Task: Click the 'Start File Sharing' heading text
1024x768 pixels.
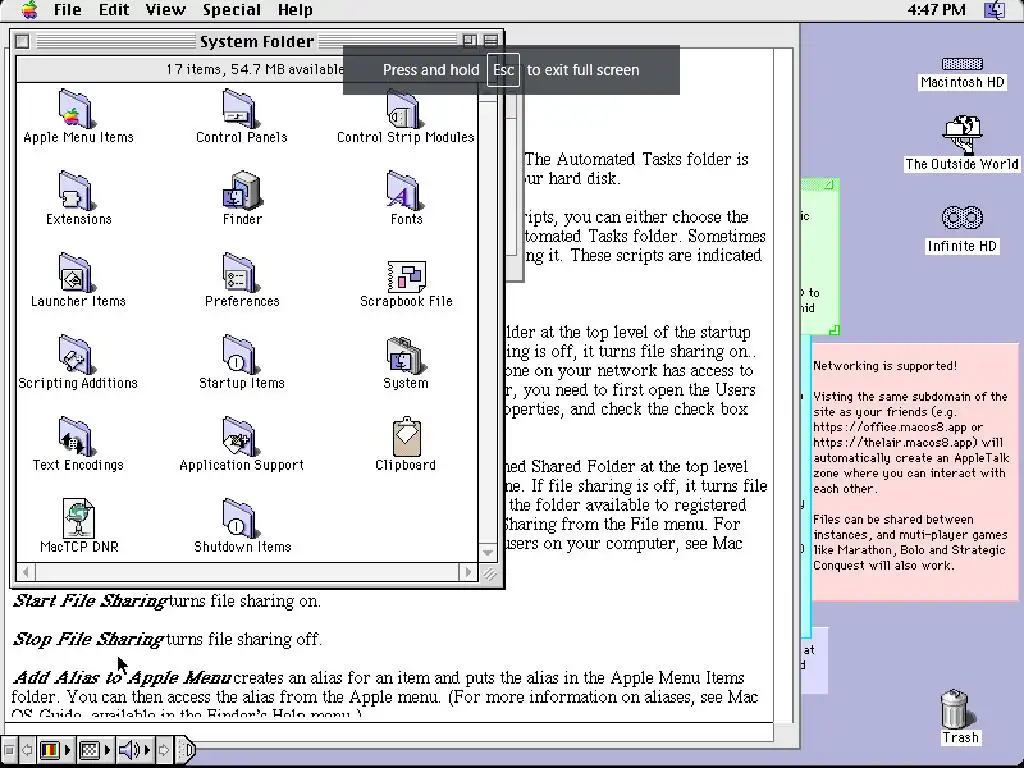Action: tap(89, 601)
